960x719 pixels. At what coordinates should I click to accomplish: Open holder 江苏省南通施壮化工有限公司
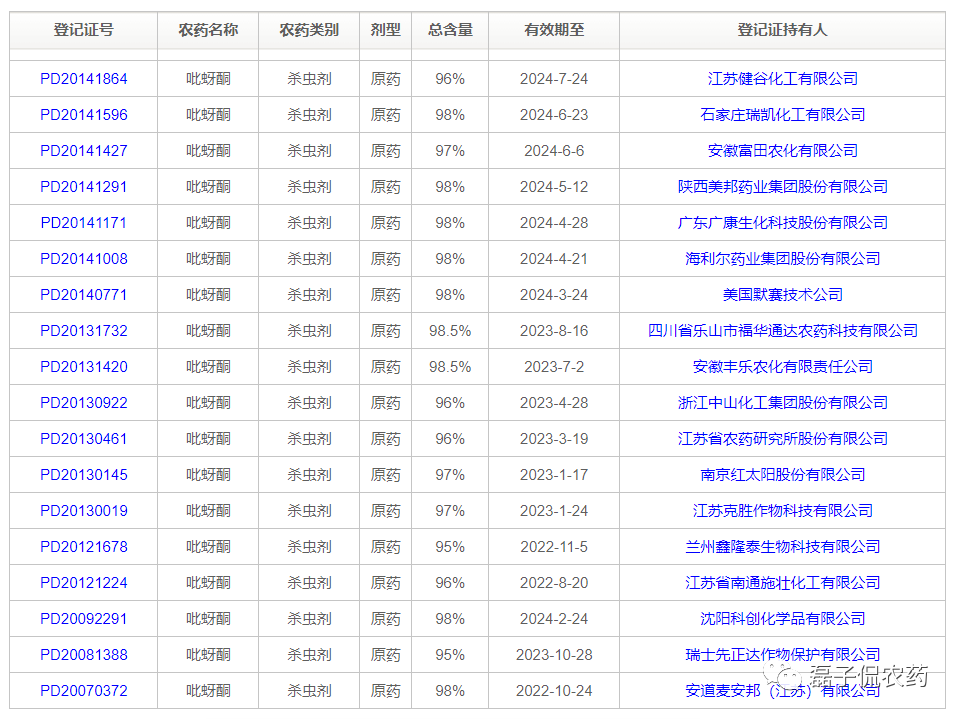tap(782, 583)
